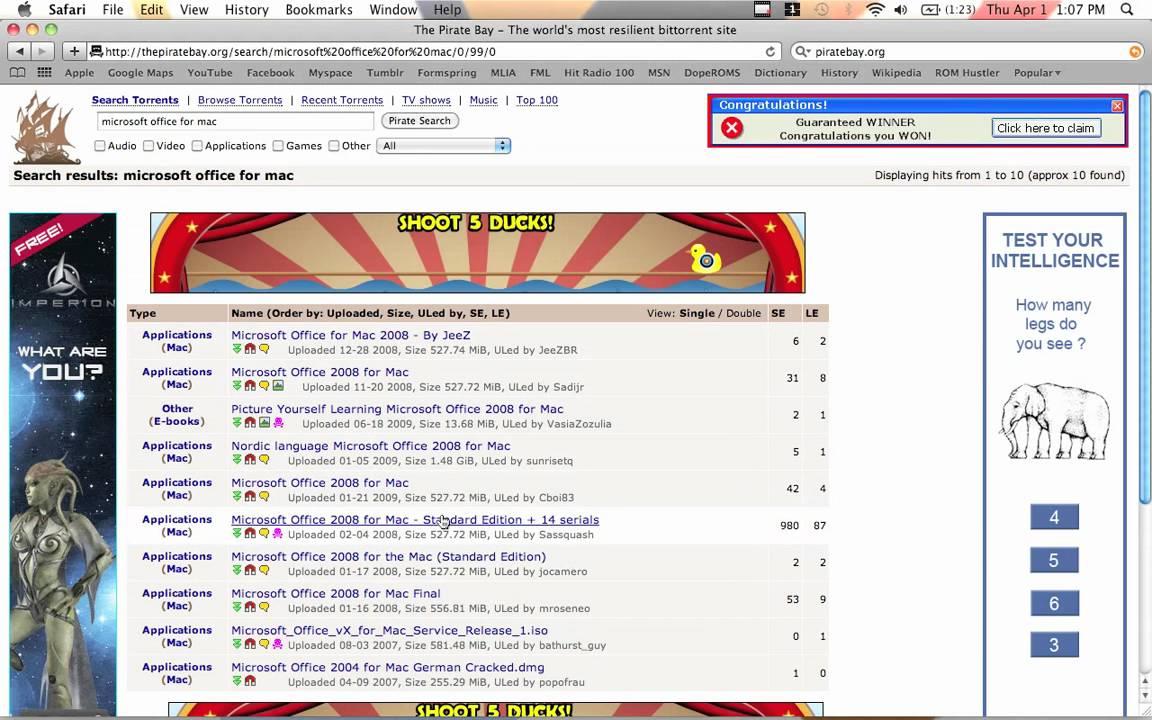This screenshot has height=720, width=1152.
Task: Open Wikipedia bookmark in bookmarks bar
Action: (896, 73)
